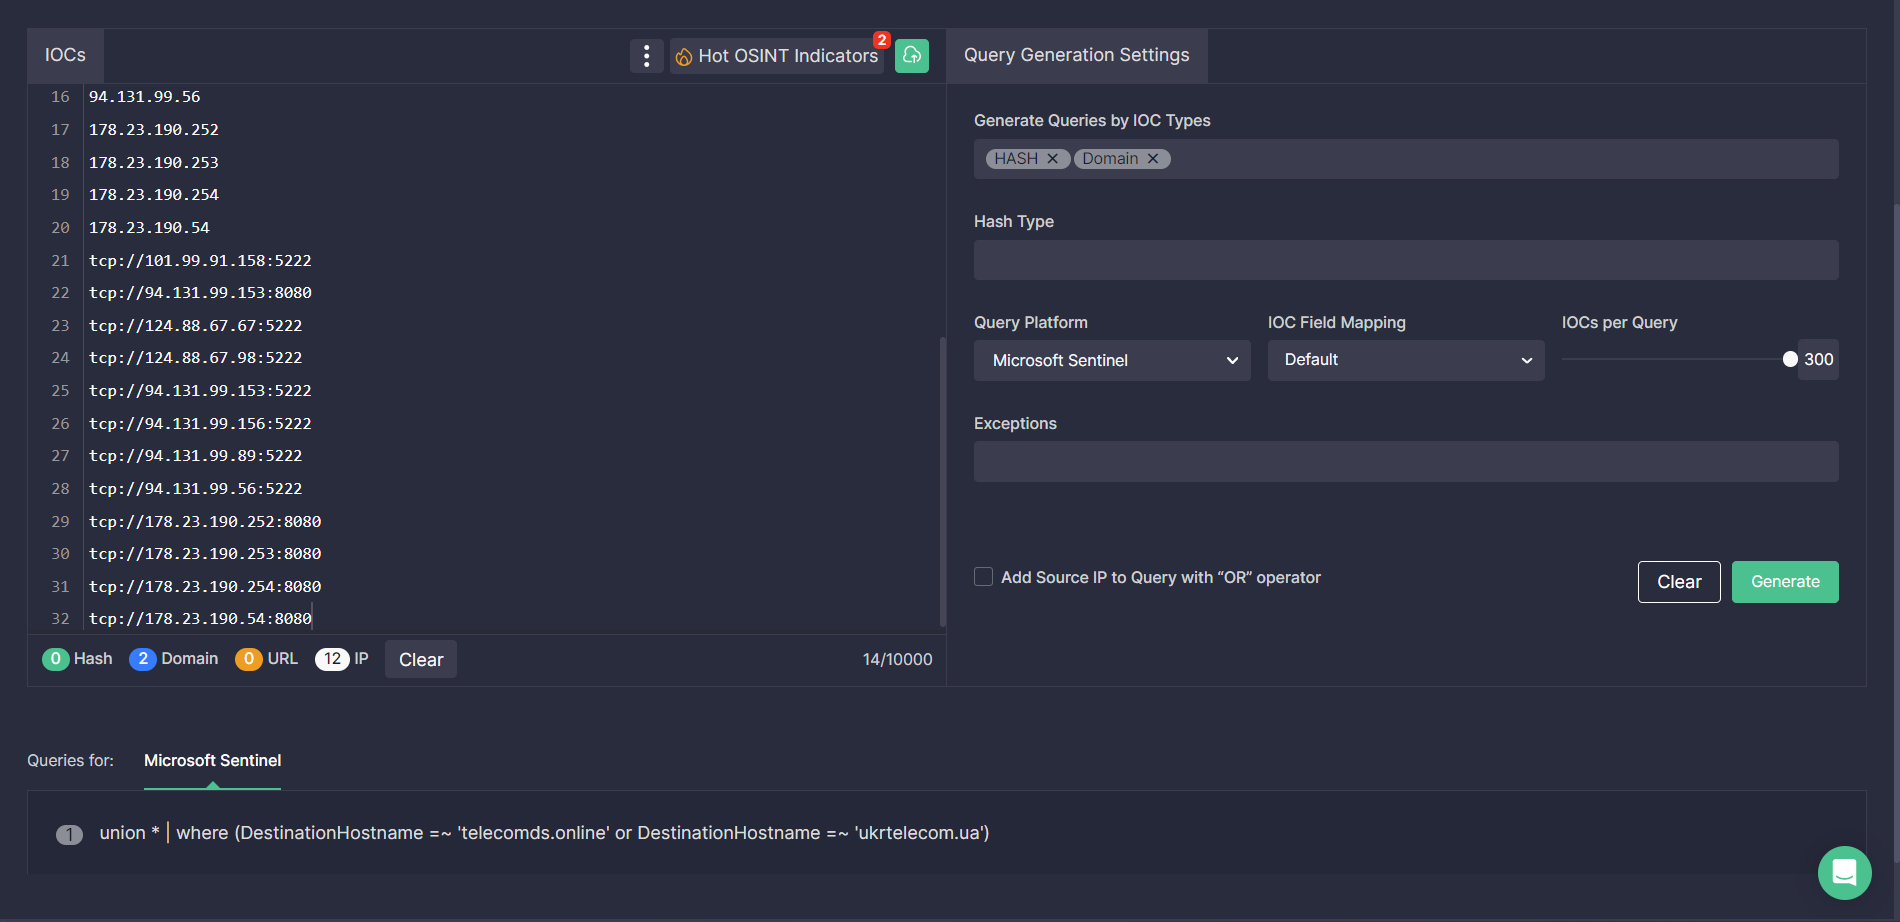The width and height of the screenshot is (1900, 922).
Task: Click line tcp://178.23.190.254:8080
Action: pos(205,587)
